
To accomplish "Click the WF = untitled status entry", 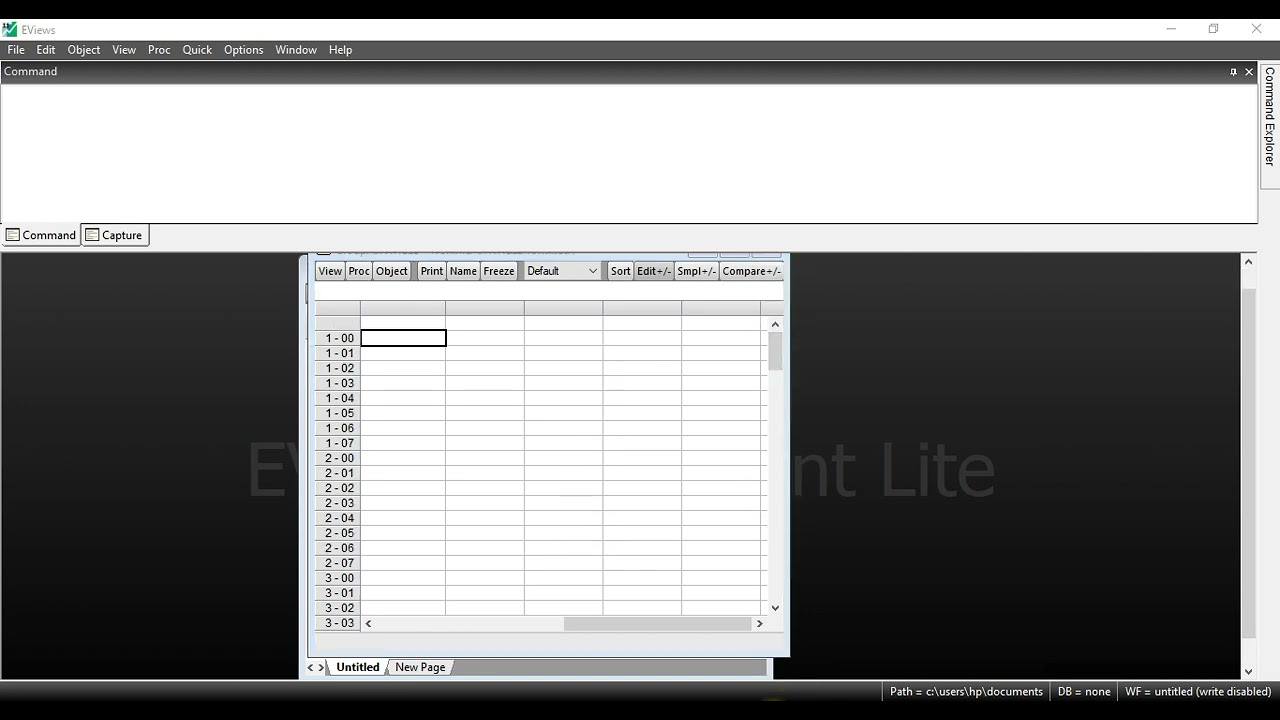I will (1198, 692).
